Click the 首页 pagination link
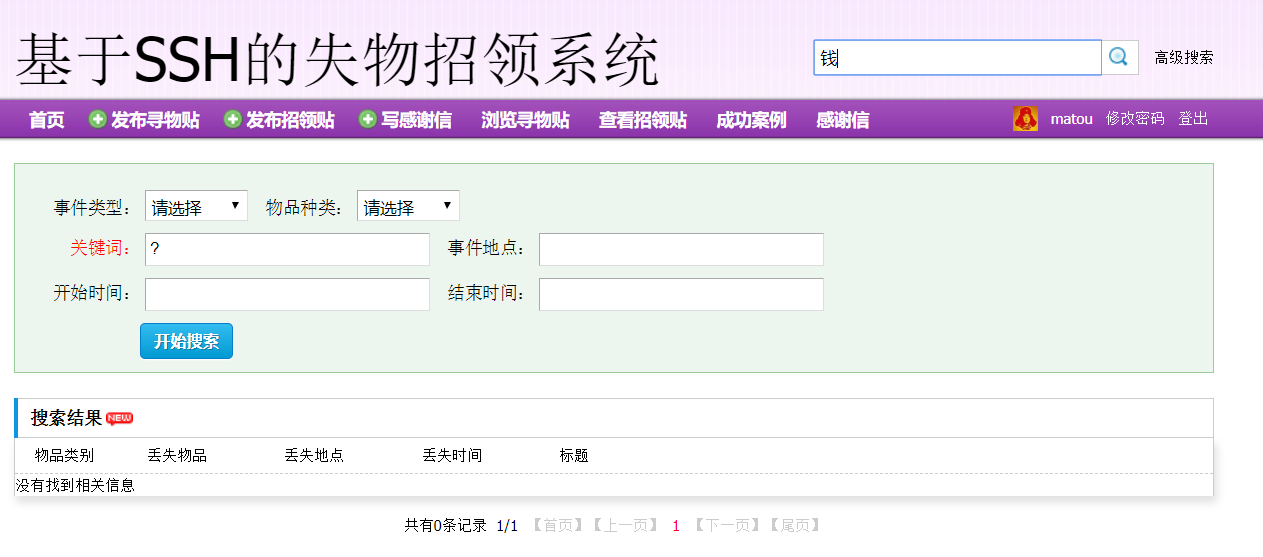The width and height of the screenshot is (1263, 557). (x=557, y=526)
